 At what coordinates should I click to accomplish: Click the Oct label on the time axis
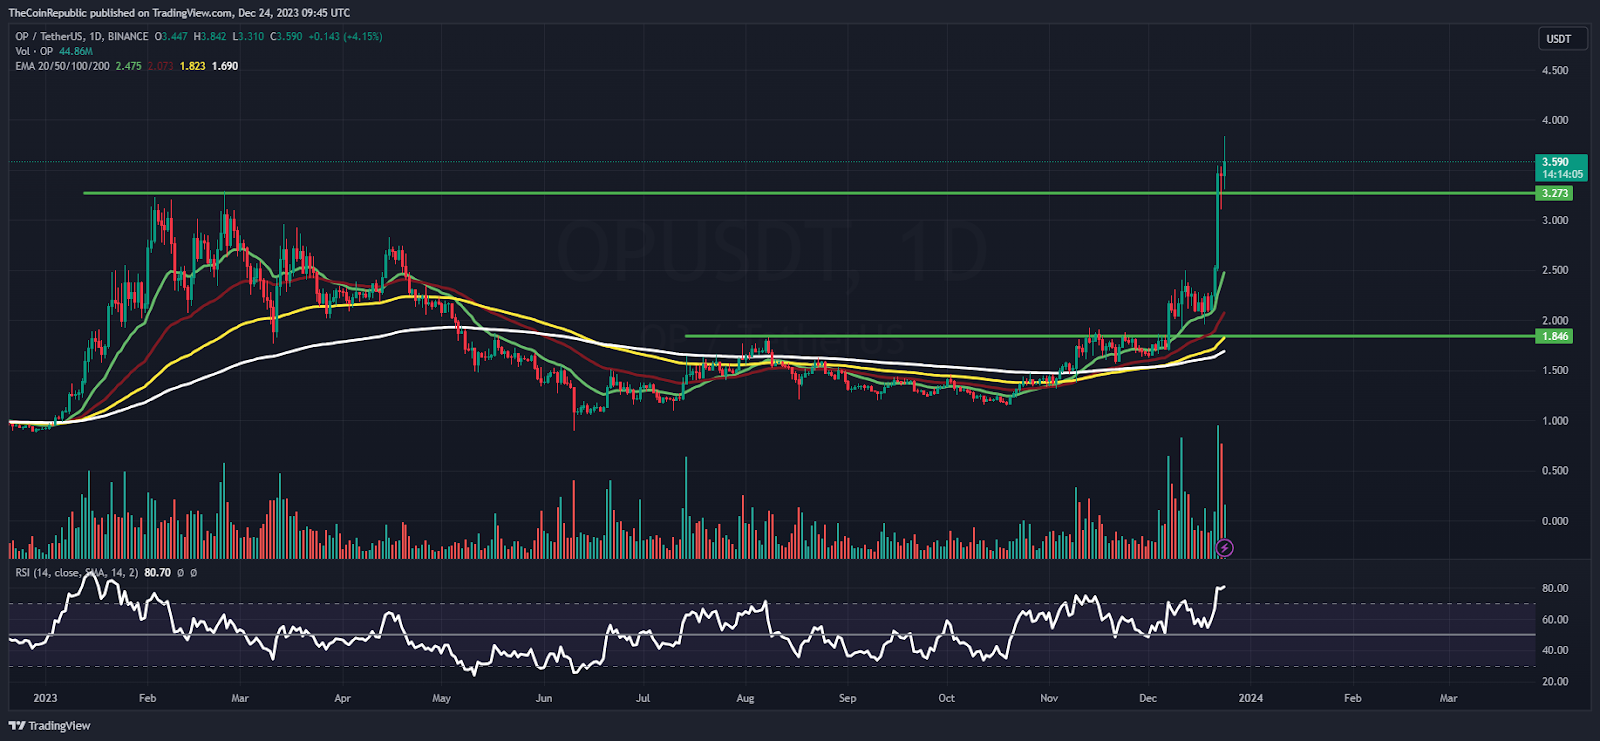tap(947, 698)
